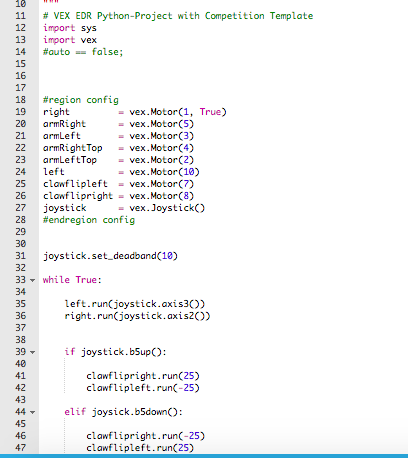Collapse the while True block fold arrow
408x458 pixels.
(x=32, y=280)
